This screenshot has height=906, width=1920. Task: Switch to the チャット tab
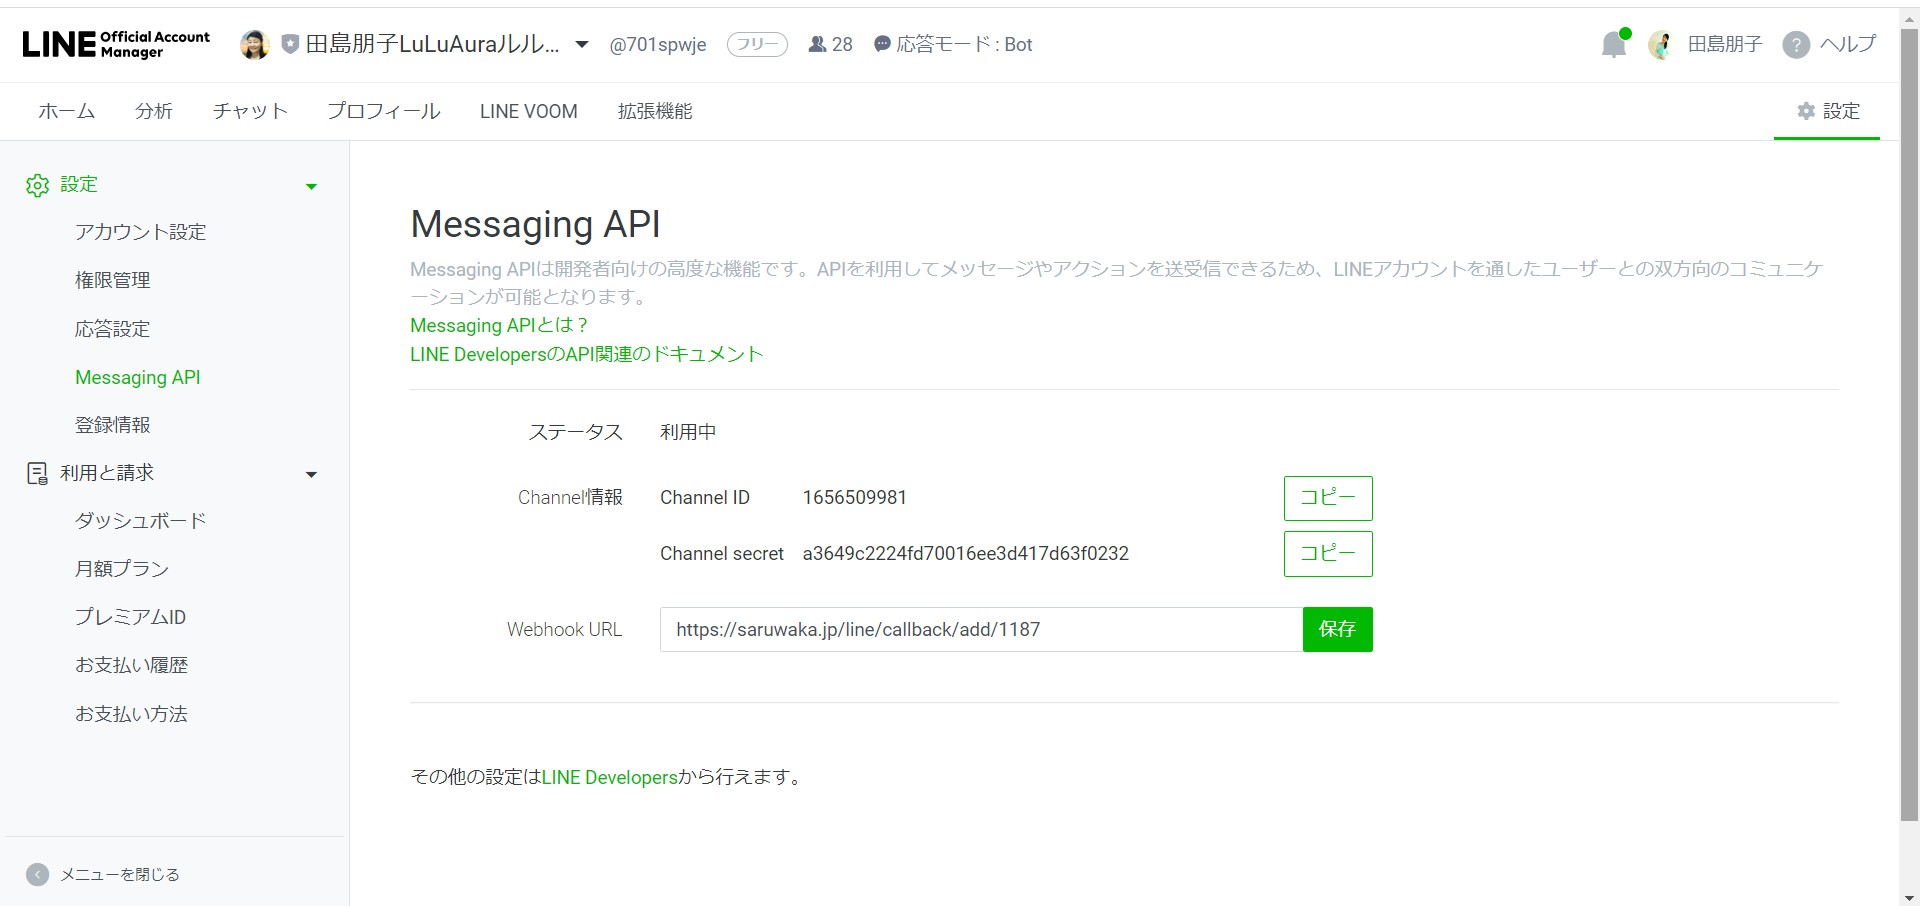(250, 111)
